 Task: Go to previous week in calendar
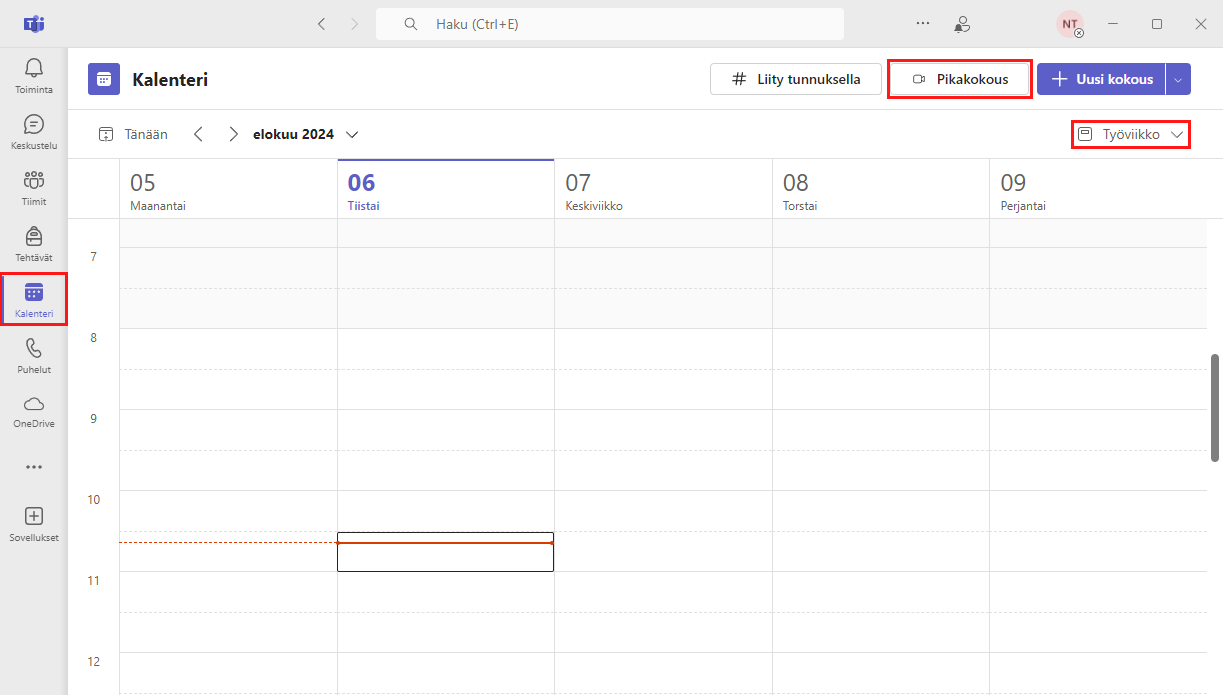[198, 134]
